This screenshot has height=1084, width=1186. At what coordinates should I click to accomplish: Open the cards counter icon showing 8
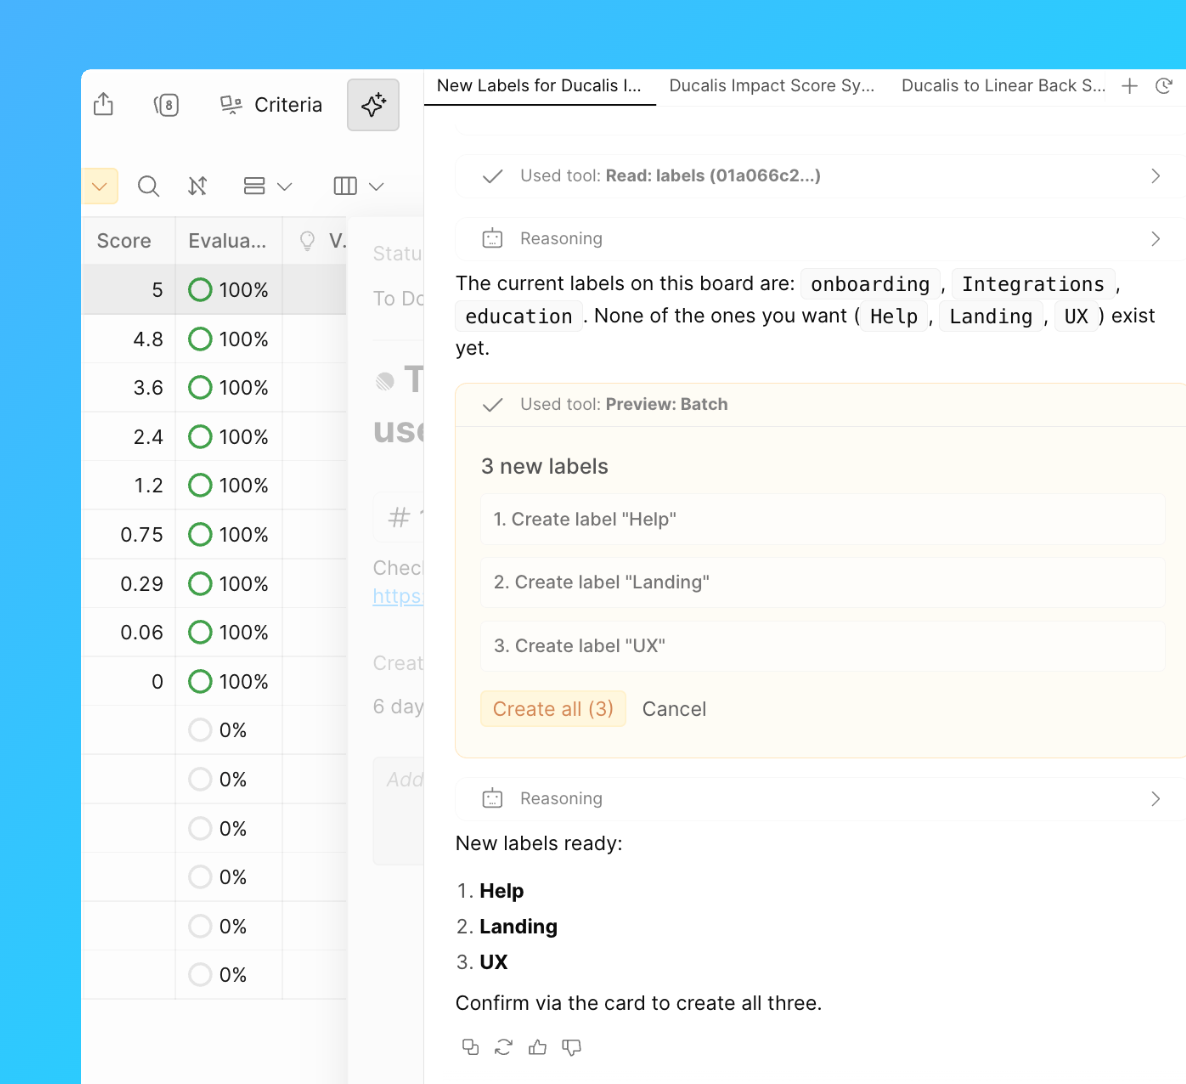166,104
